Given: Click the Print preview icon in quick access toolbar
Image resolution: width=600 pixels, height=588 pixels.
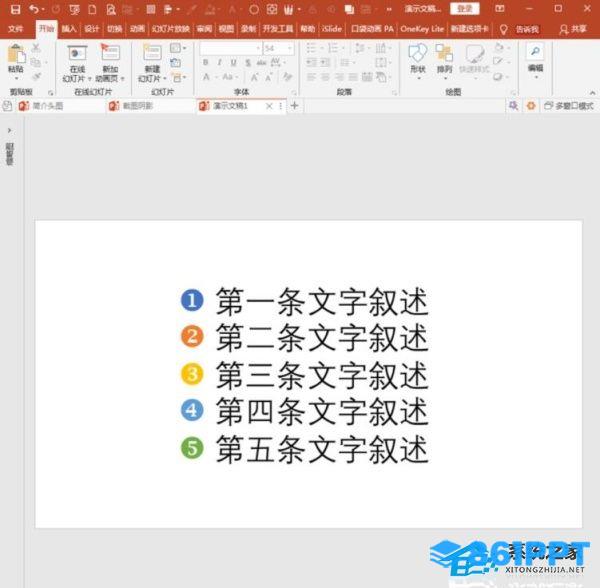Looking at the screenshot, I should click(x=111, y=9).
